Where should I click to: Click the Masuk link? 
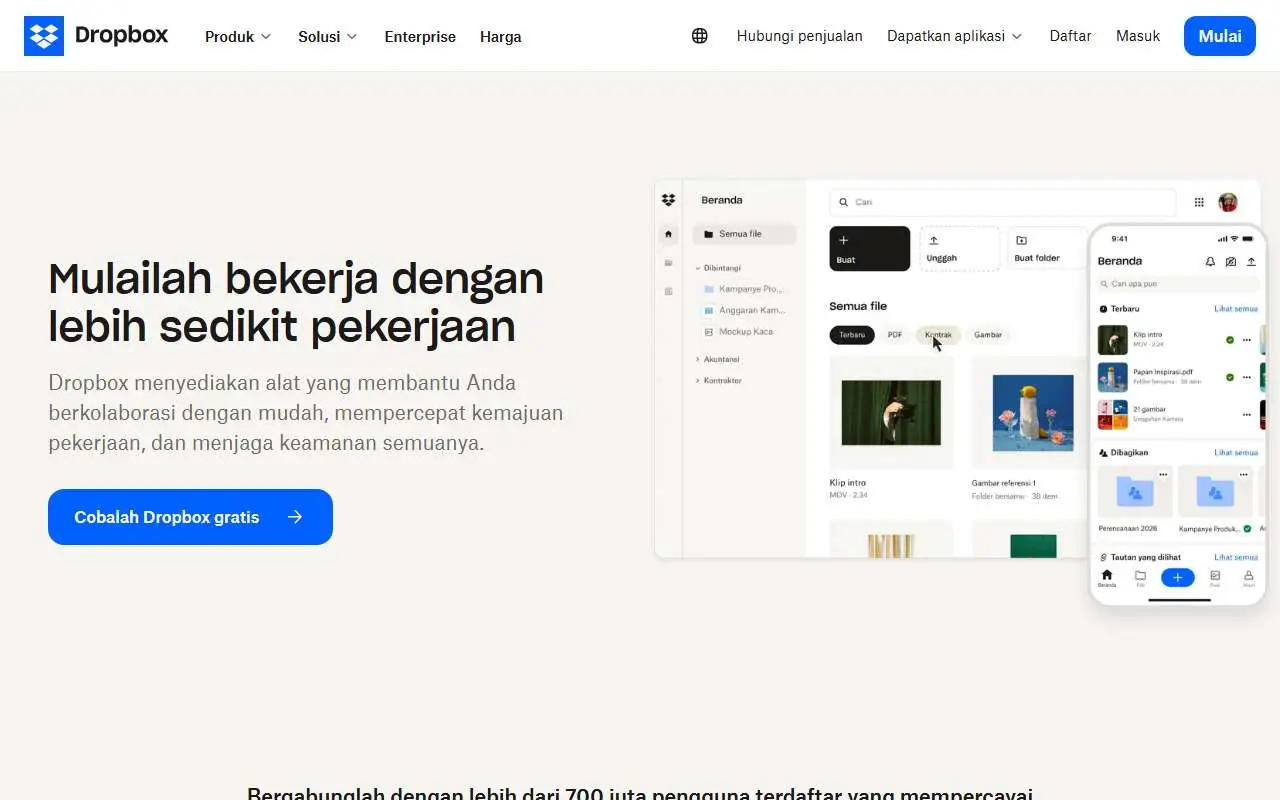point(1138,36)
